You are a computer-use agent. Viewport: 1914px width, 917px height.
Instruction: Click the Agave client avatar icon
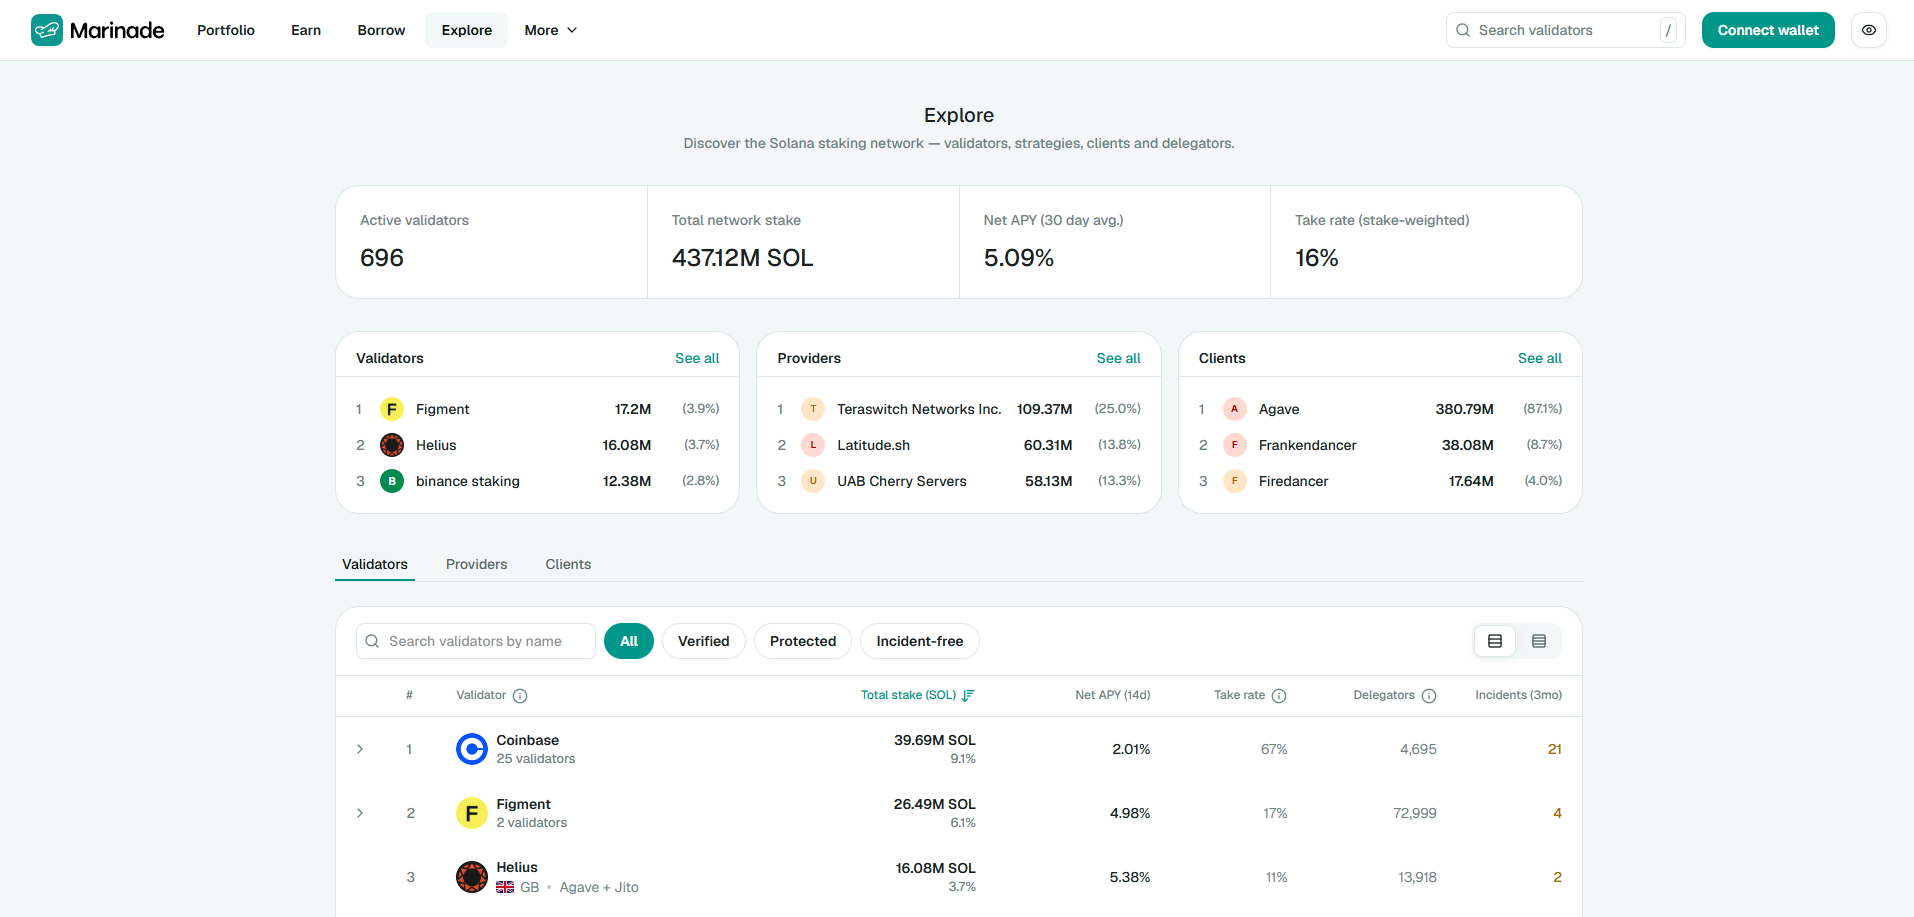click(1235, 409)
